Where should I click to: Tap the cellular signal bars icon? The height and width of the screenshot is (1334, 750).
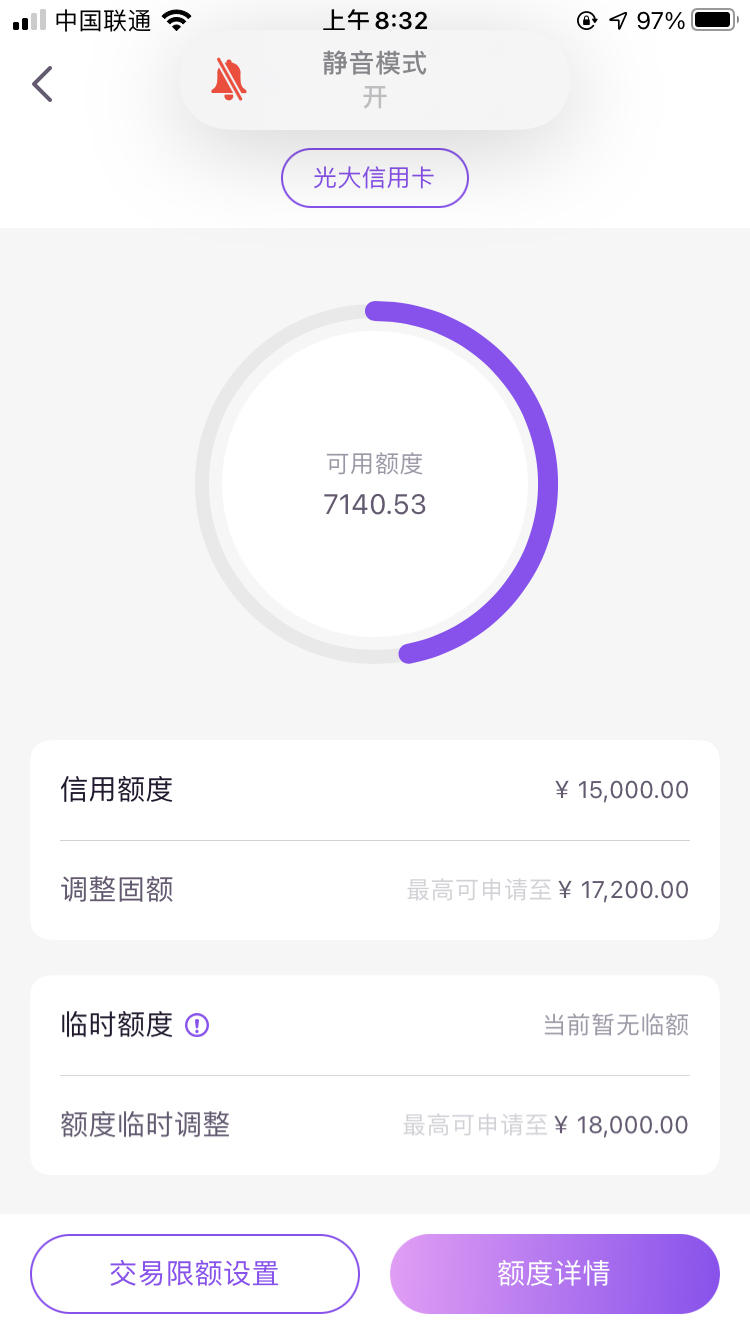pyautogui.click(x=29, y=20)
